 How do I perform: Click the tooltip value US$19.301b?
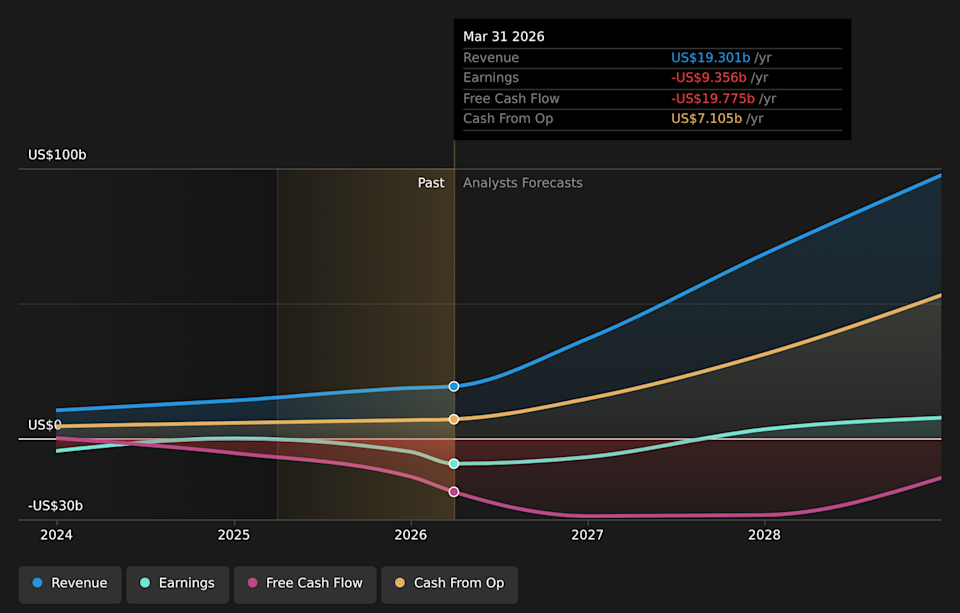pos(710,58)
